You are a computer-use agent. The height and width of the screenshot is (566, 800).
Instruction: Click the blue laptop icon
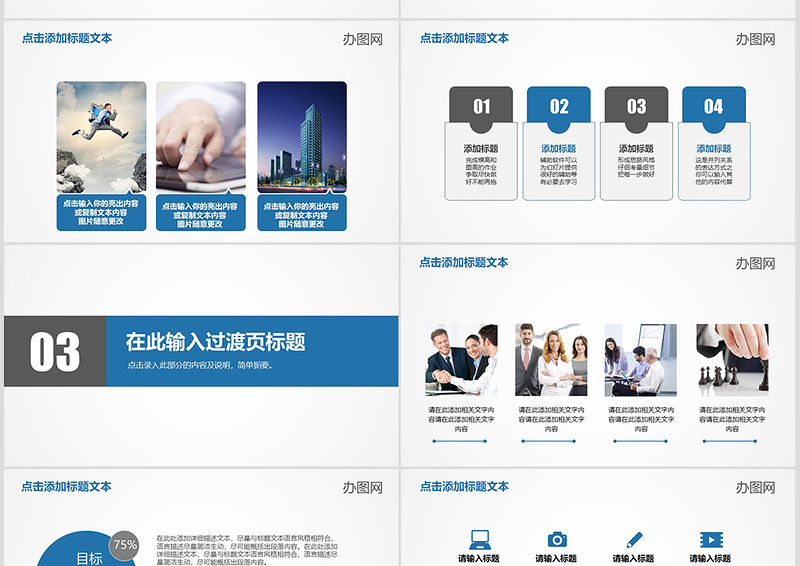coord(479,539)
